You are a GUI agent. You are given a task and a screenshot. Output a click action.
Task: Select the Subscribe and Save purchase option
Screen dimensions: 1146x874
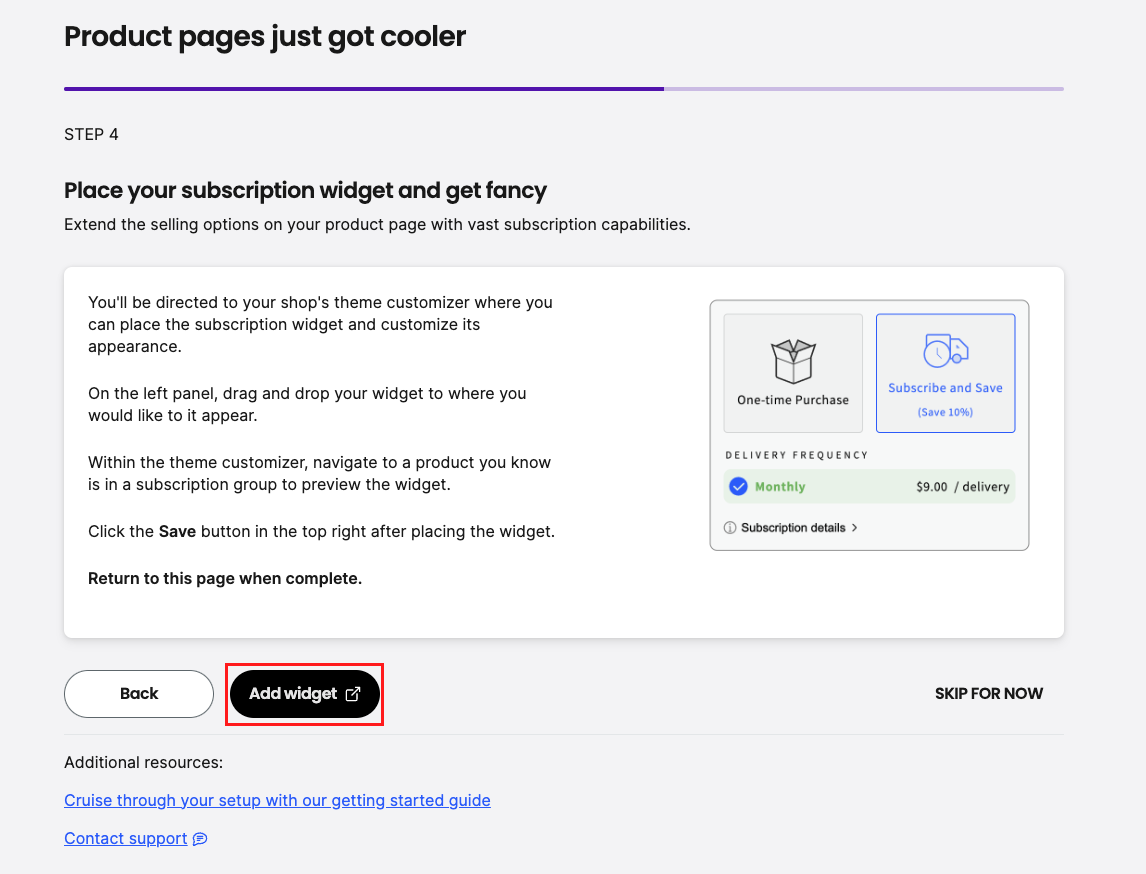(x=945, y=372)
